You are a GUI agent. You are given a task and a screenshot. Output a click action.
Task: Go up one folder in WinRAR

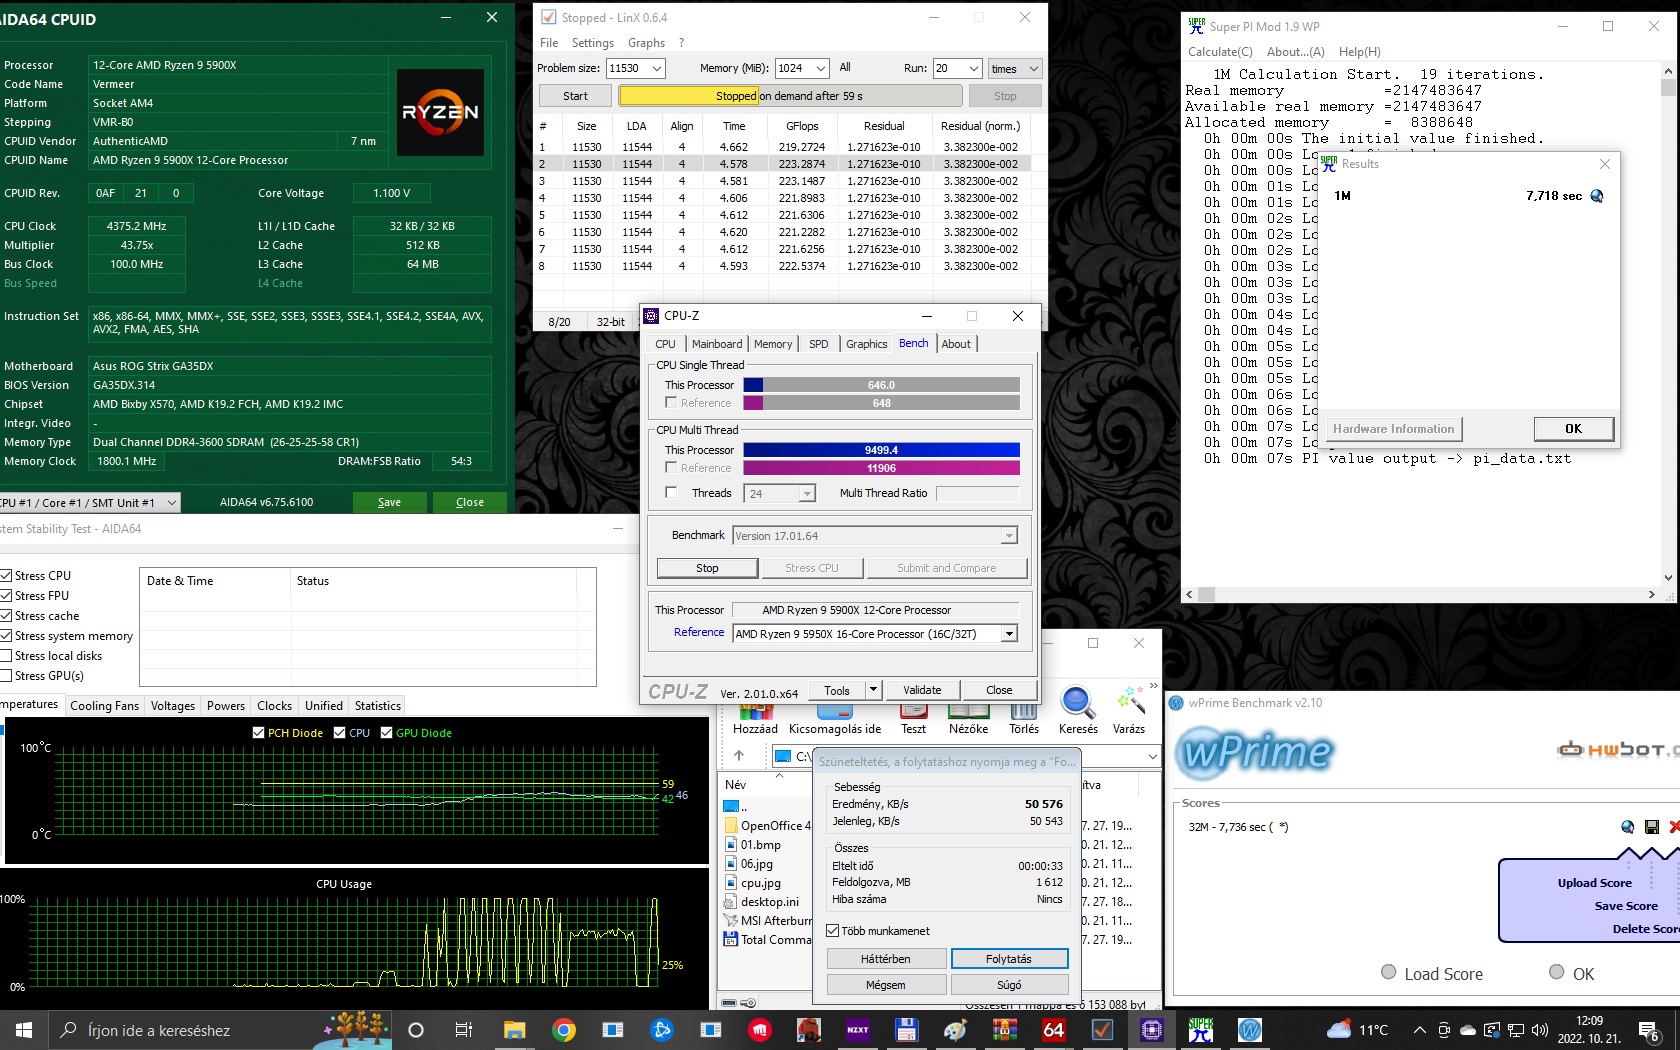pos(739,756)
